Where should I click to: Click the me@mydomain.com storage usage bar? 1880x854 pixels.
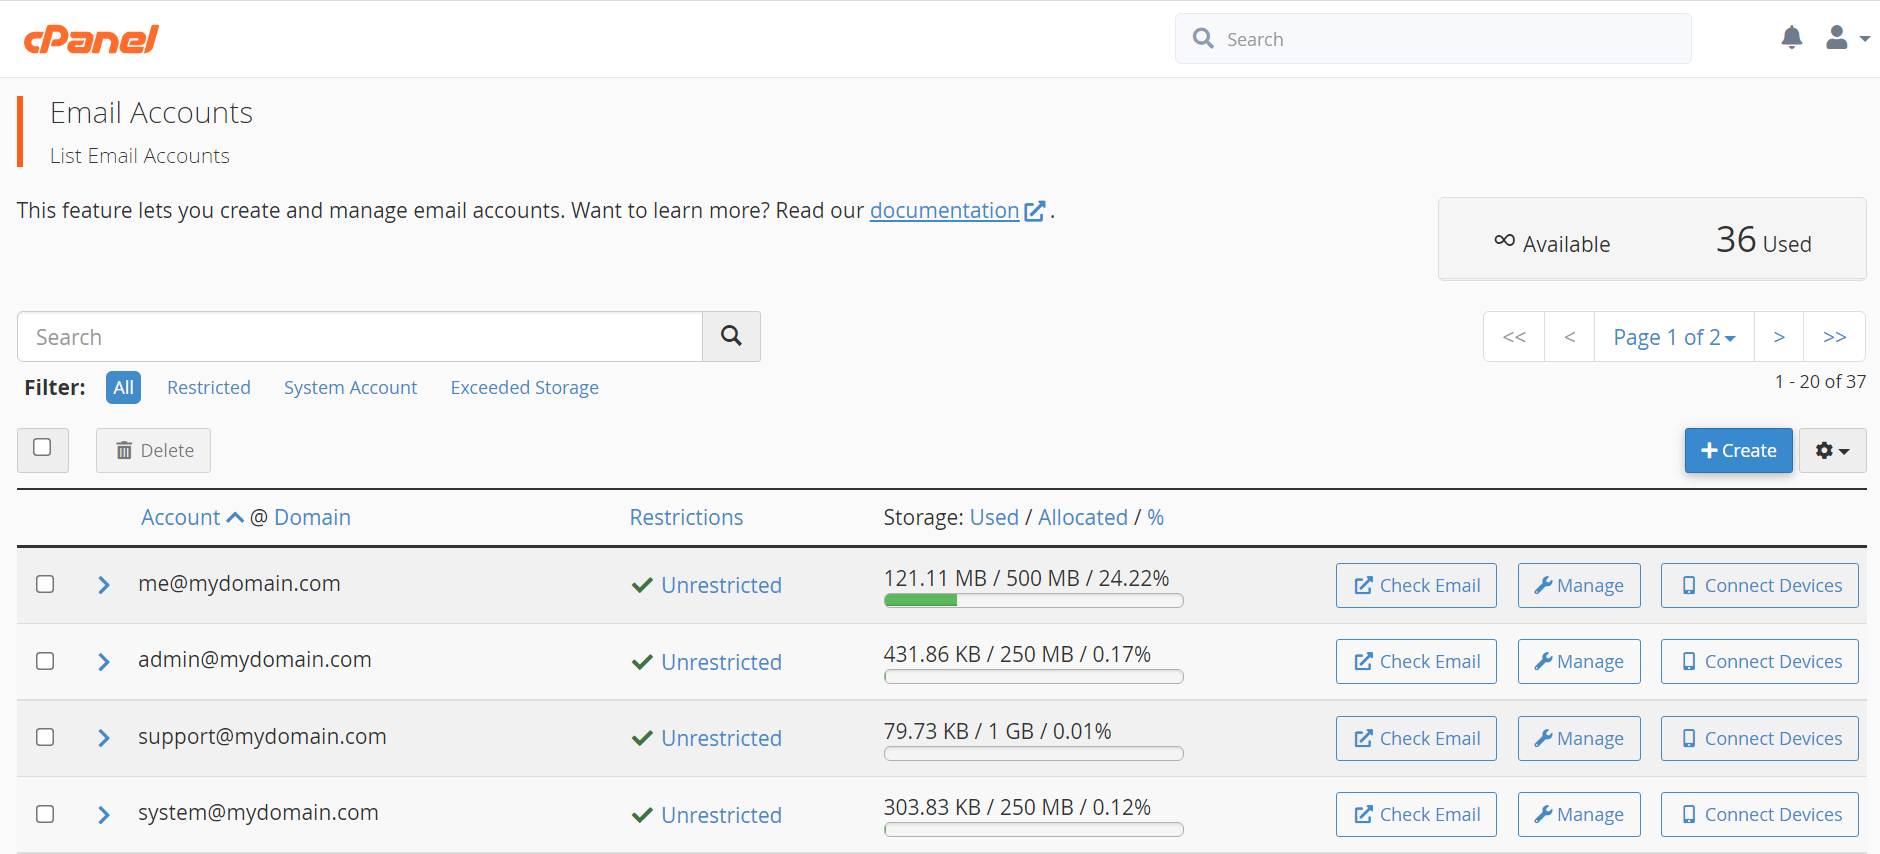click(x=1033, y=601)
